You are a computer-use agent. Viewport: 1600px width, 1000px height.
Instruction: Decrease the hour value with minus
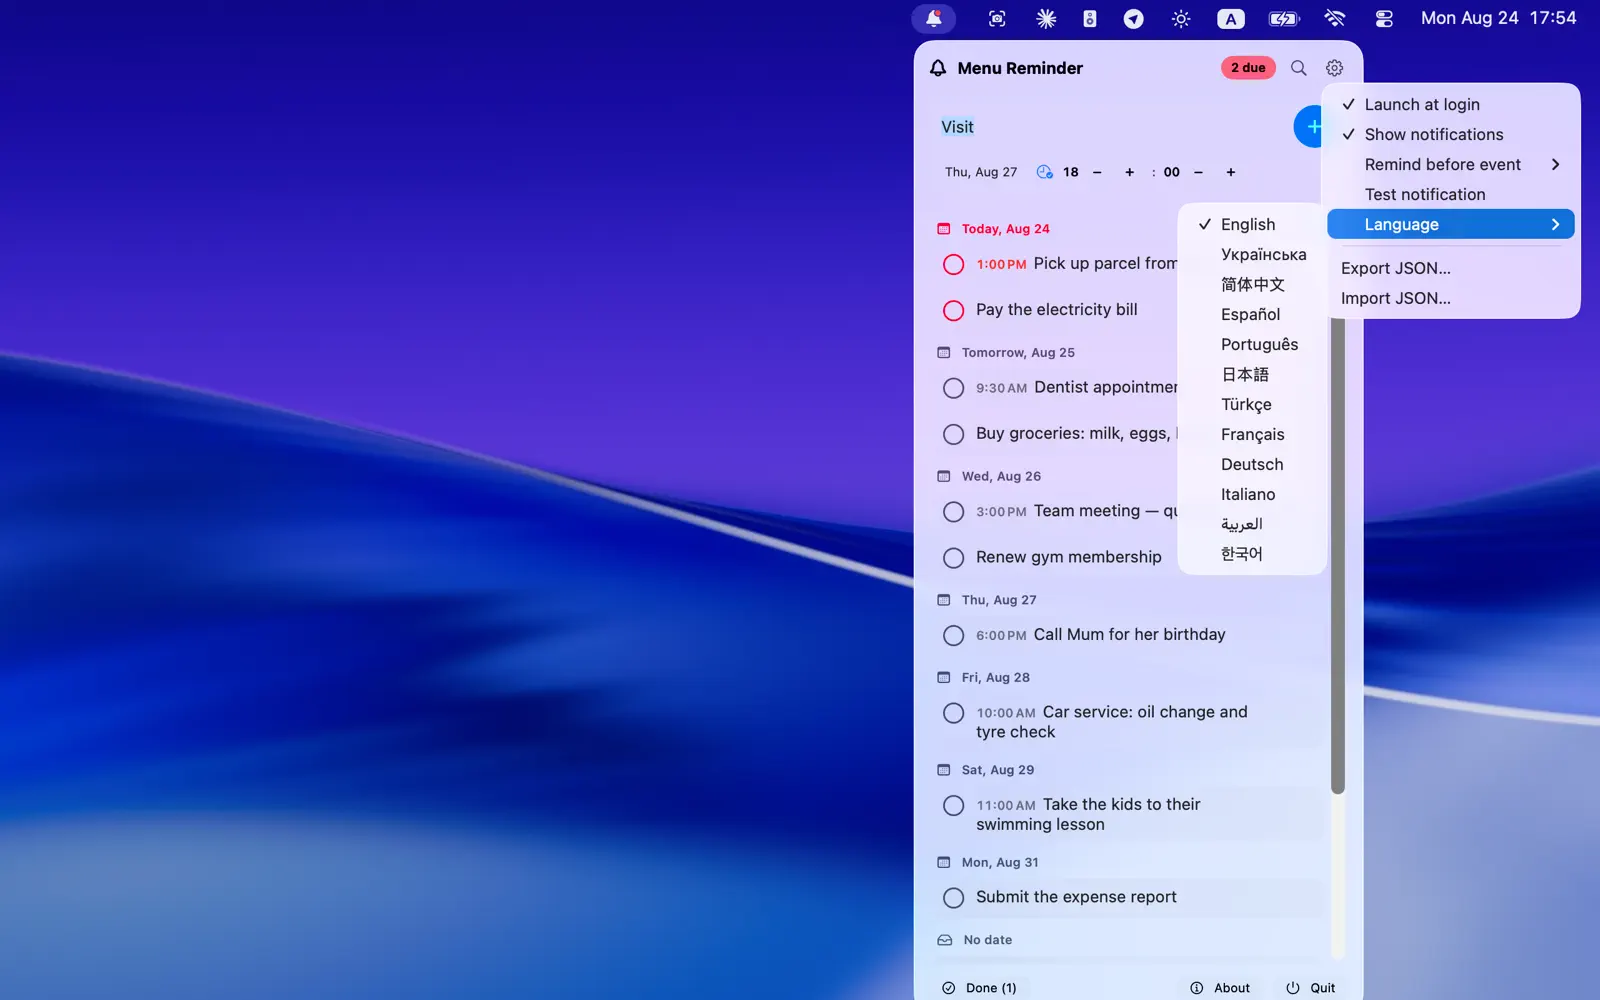click(x=1097, y=172)
